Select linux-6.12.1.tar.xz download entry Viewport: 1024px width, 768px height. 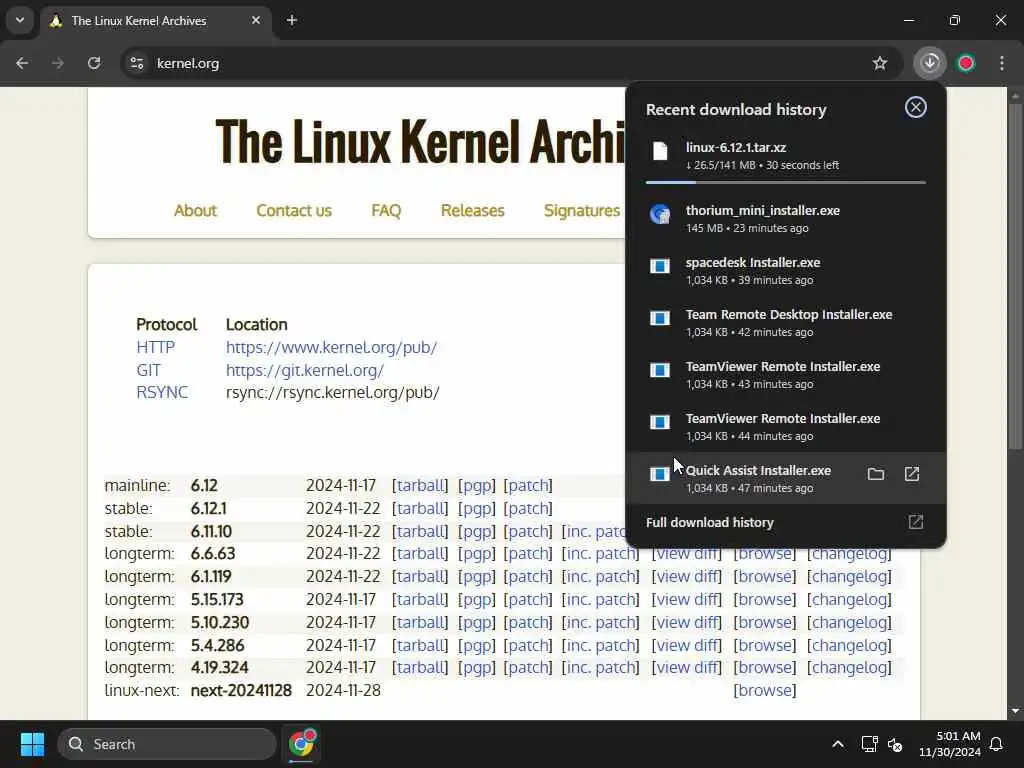pyautogui.click(x=786, y=156)
